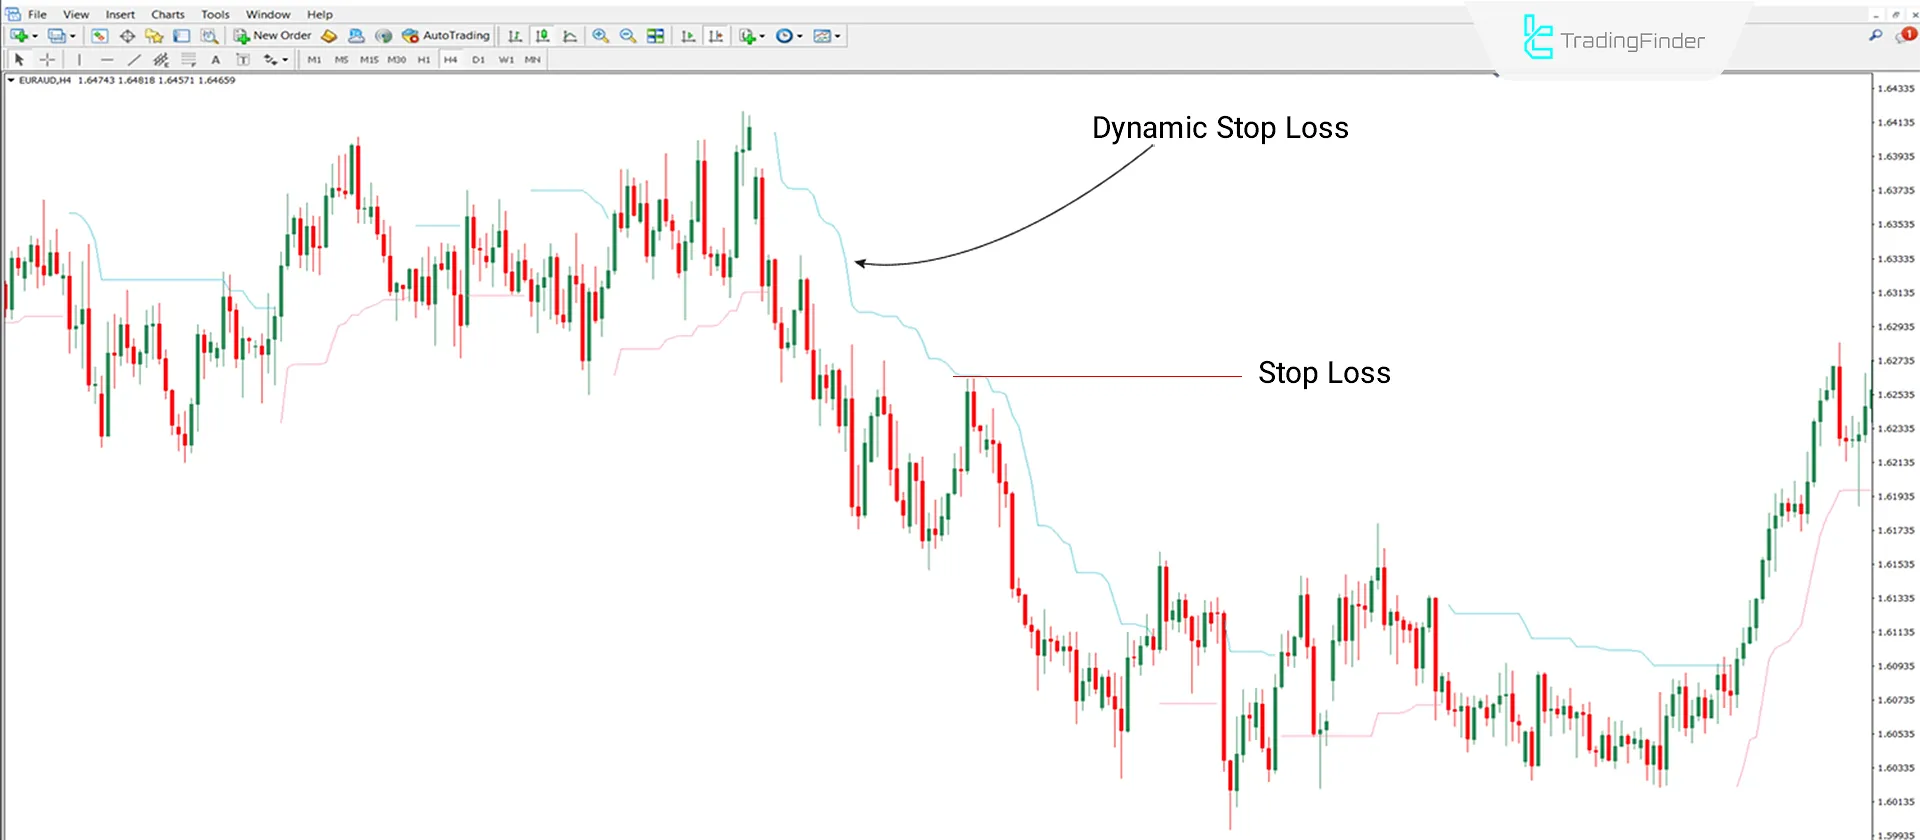Click the Zoom Out magnifier icon

[x=628, y=36]
